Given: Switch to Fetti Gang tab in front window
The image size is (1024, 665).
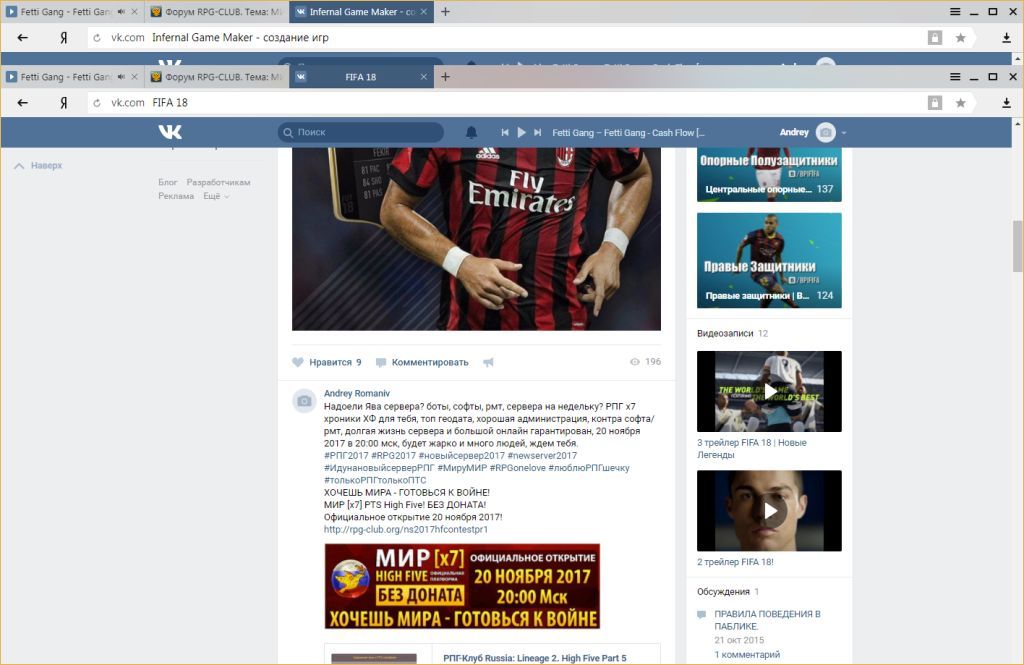Looking at the screenshot, I should (66, 76).
